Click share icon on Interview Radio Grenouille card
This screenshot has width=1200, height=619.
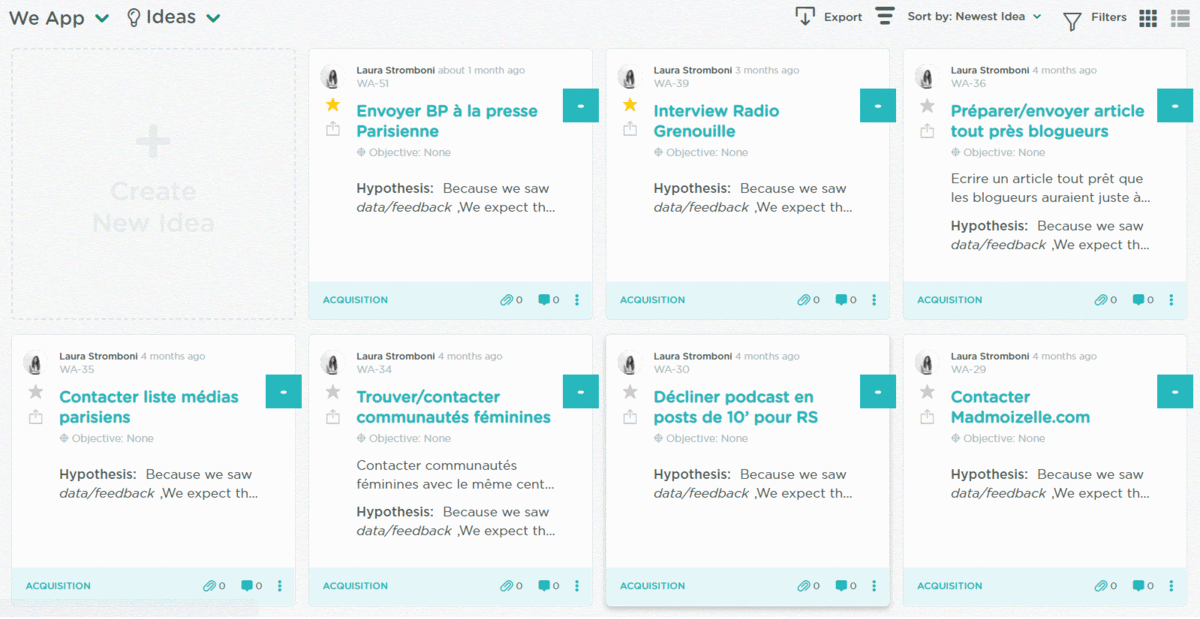pos(630,130)
